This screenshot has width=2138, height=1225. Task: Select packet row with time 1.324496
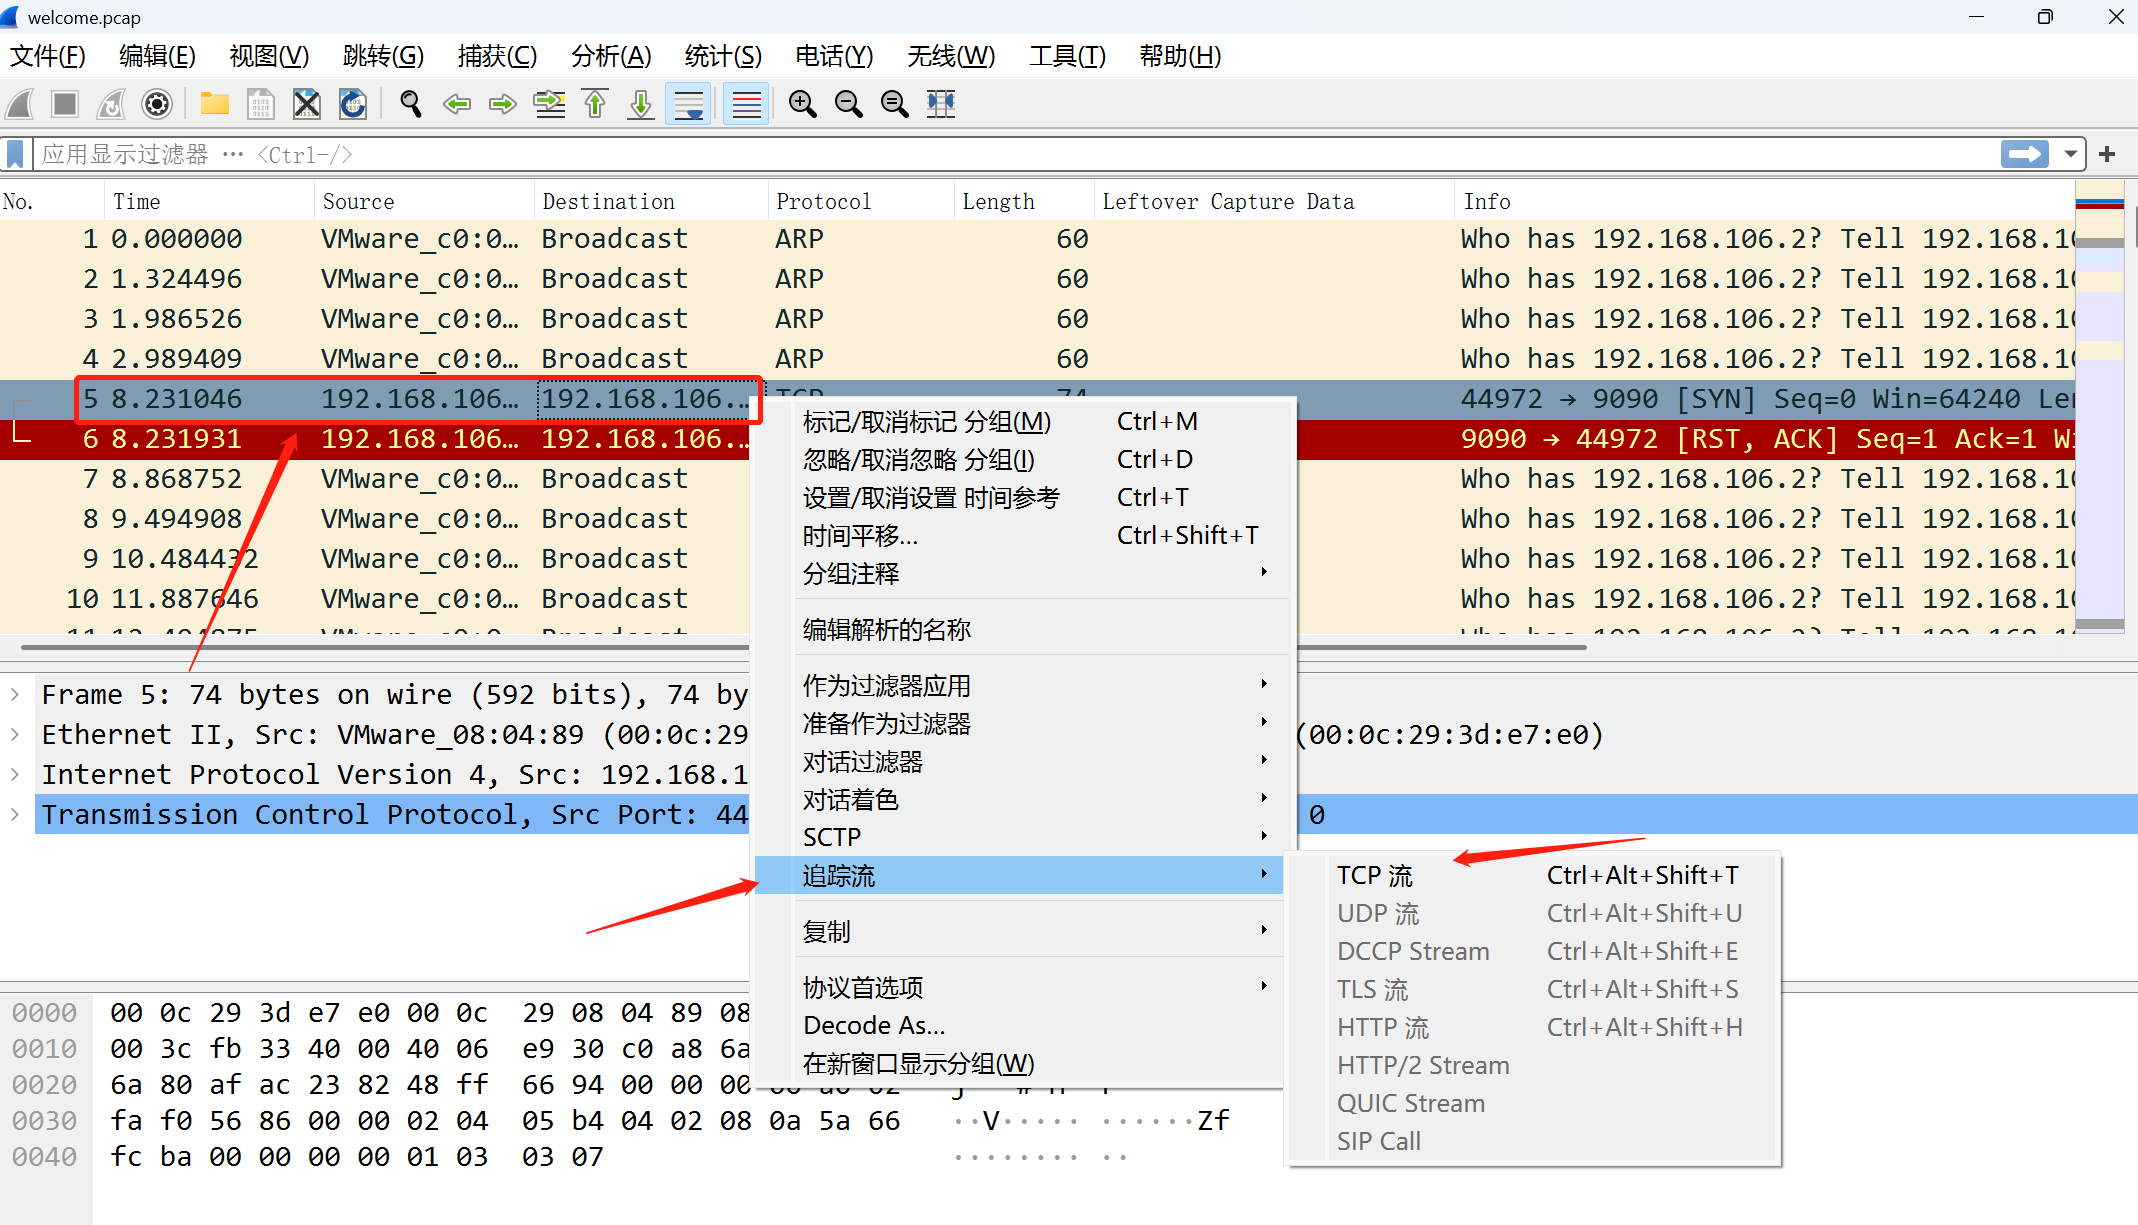pyautogui.click(x=1037, y=279)
